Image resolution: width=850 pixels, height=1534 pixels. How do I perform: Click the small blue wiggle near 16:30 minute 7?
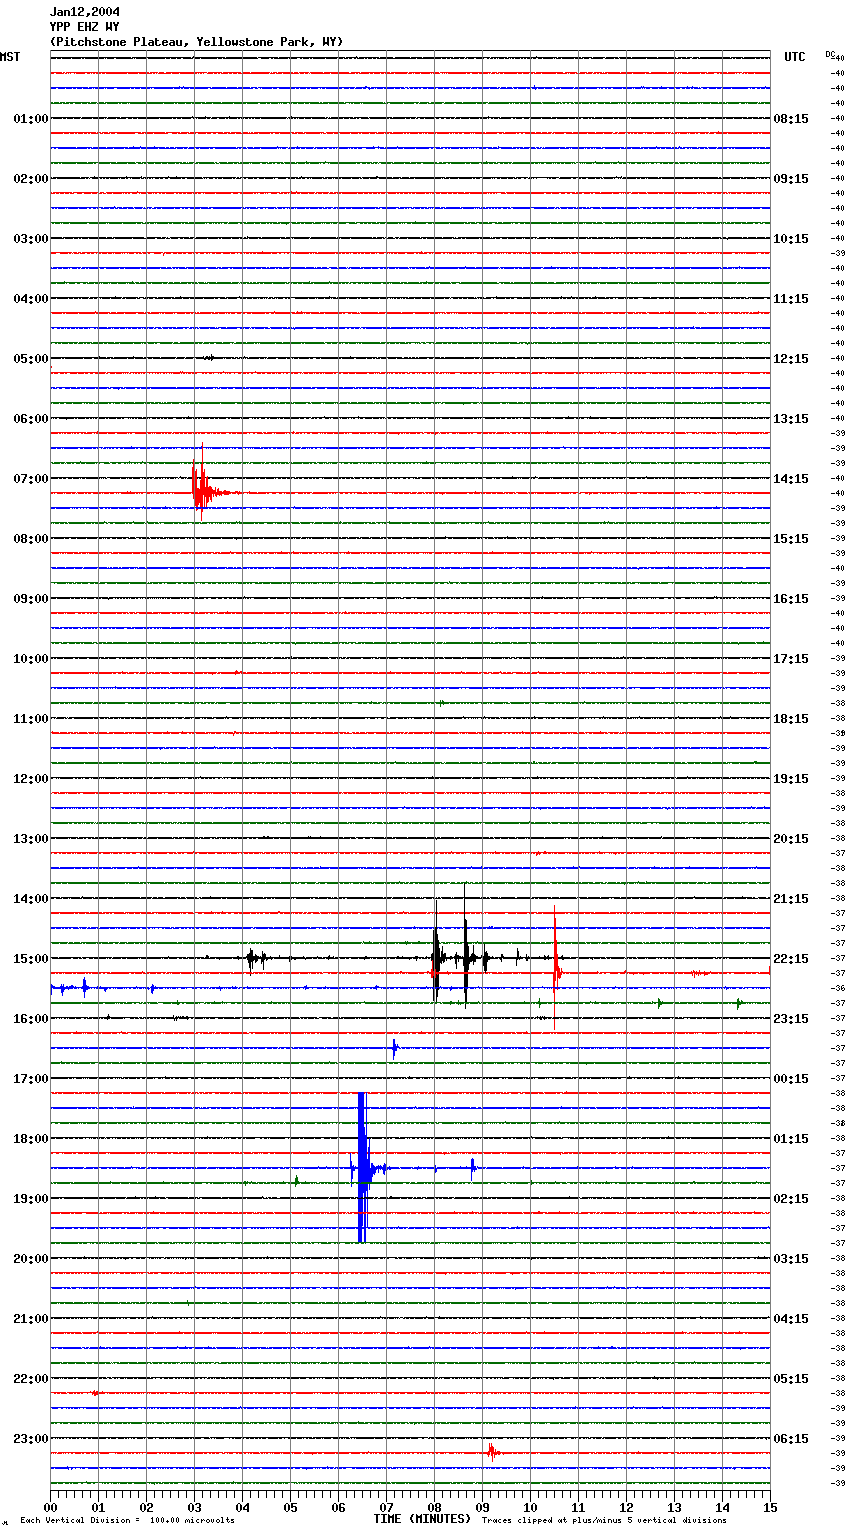[395, 1048]
